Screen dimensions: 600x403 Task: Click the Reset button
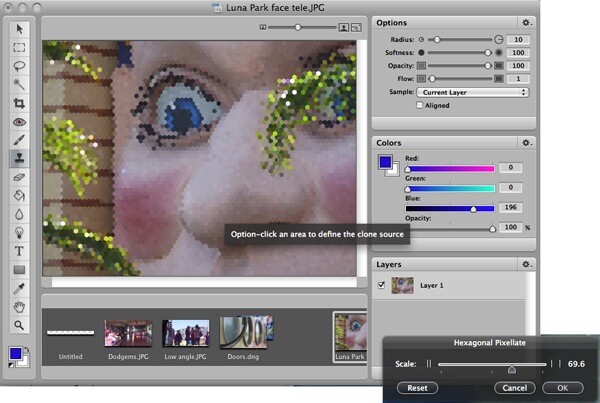[417, 388]
